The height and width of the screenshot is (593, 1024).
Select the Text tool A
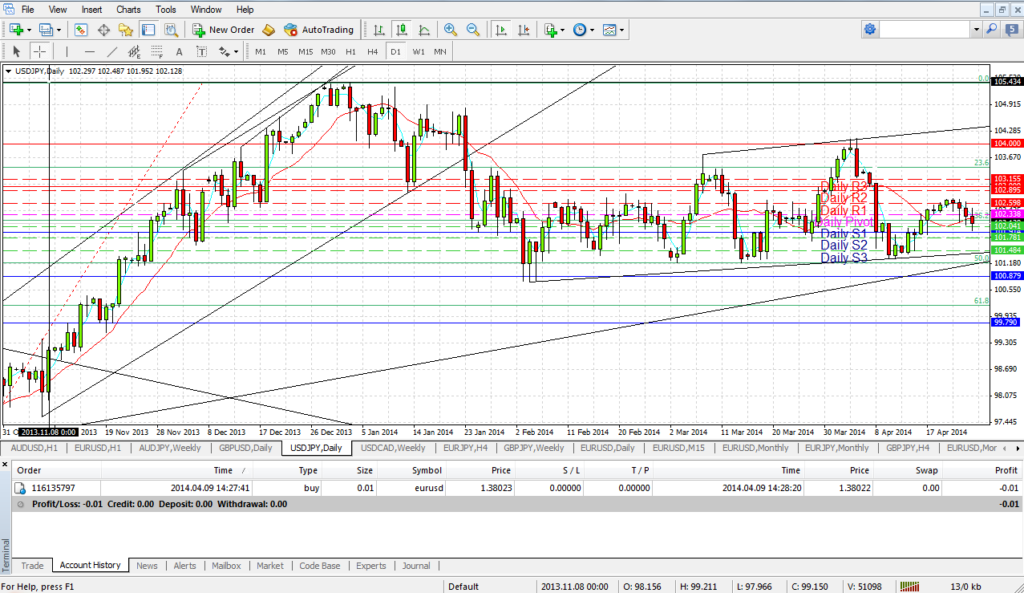pyautogui.click(x=179, y=51)
